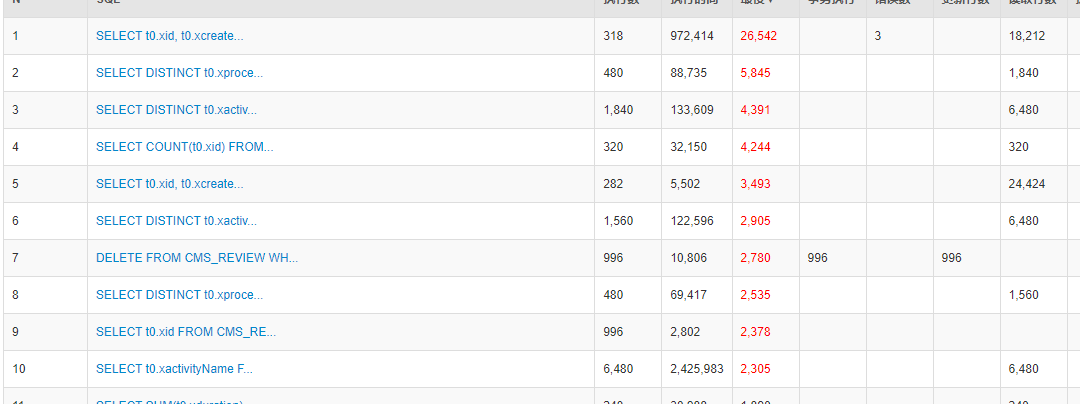The height and width of the screenshot is (404, 1080).
Task: Click the 24,424 rows value in row 5
Action: [1027, 184]
